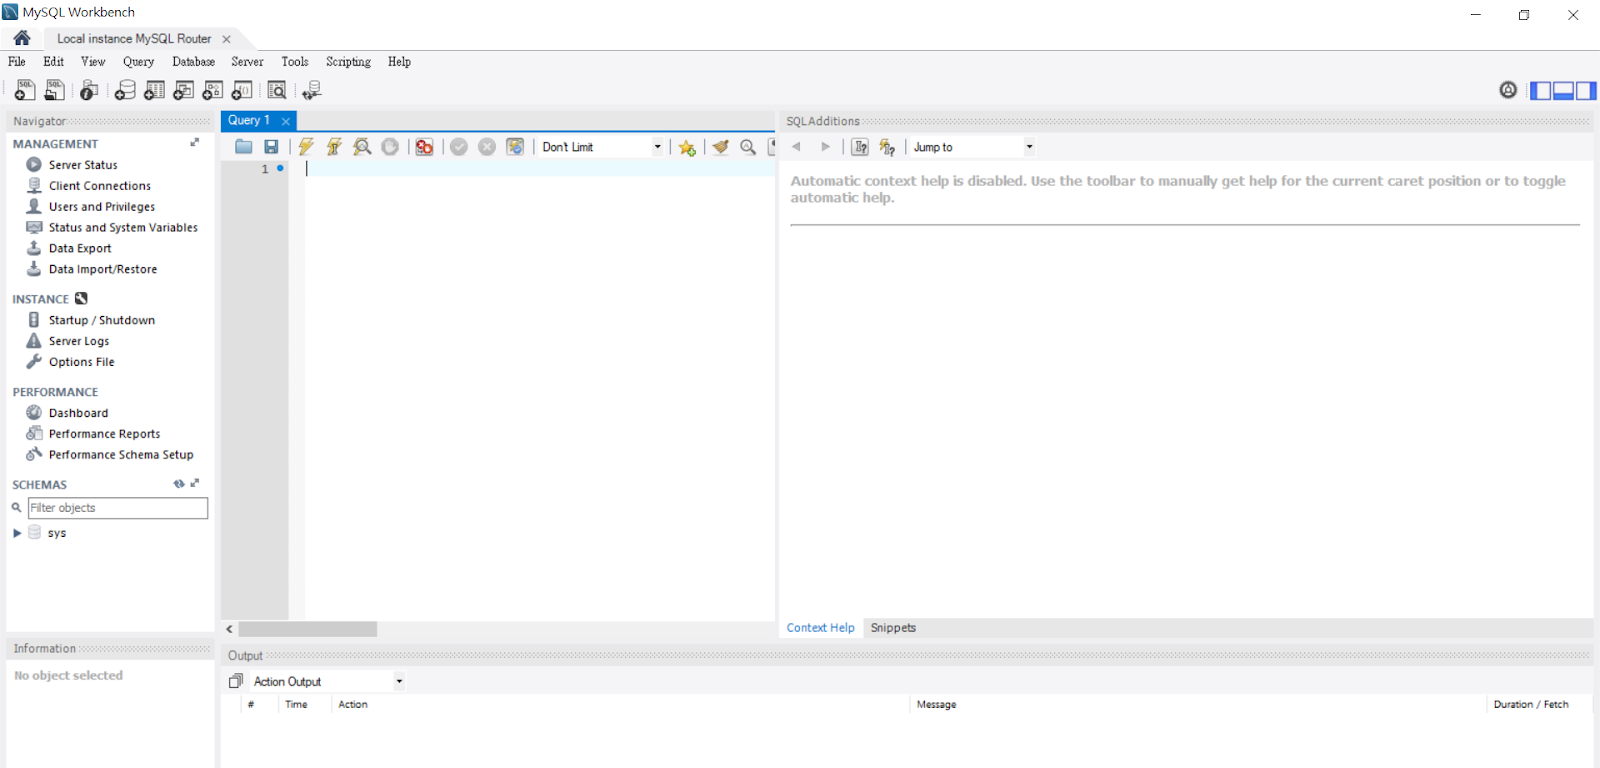Create a new function icon

tap(242, 90)
